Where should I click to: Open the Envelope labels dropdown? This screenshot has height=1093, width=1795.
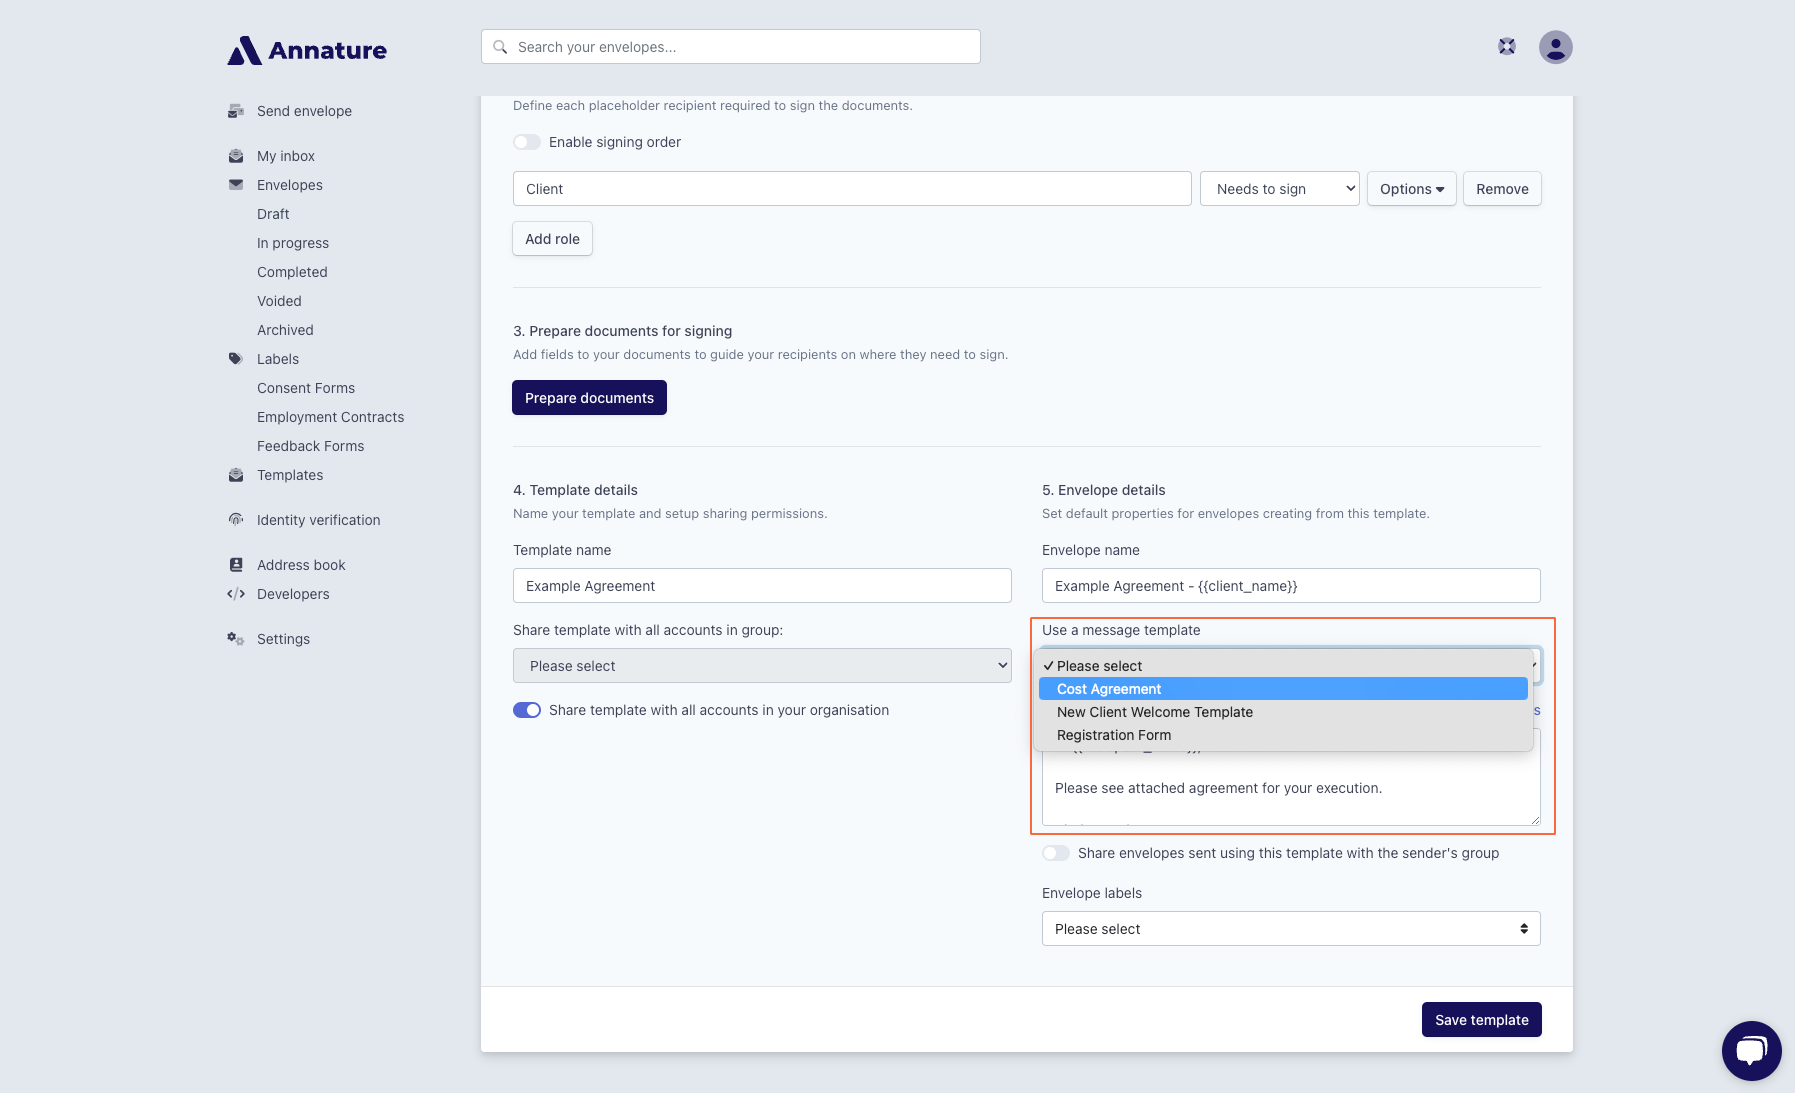coord(1290,929)
